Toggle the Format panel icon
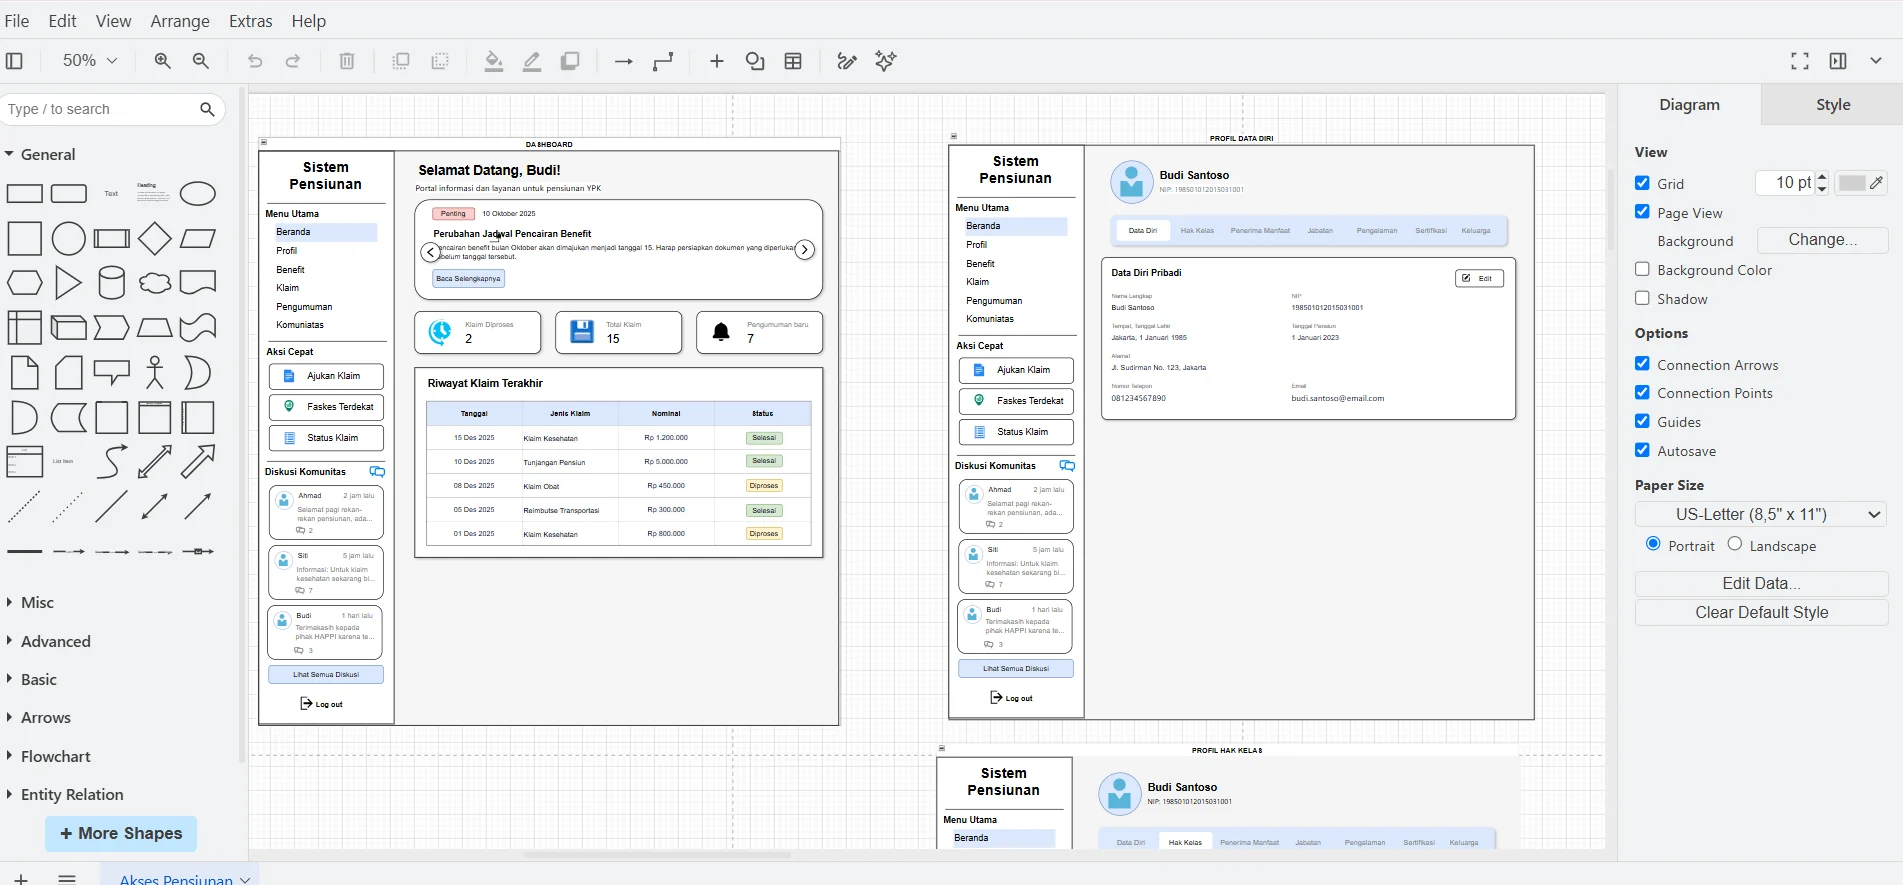This screenshot has height=885, width=1903. tap(1838, 61)
